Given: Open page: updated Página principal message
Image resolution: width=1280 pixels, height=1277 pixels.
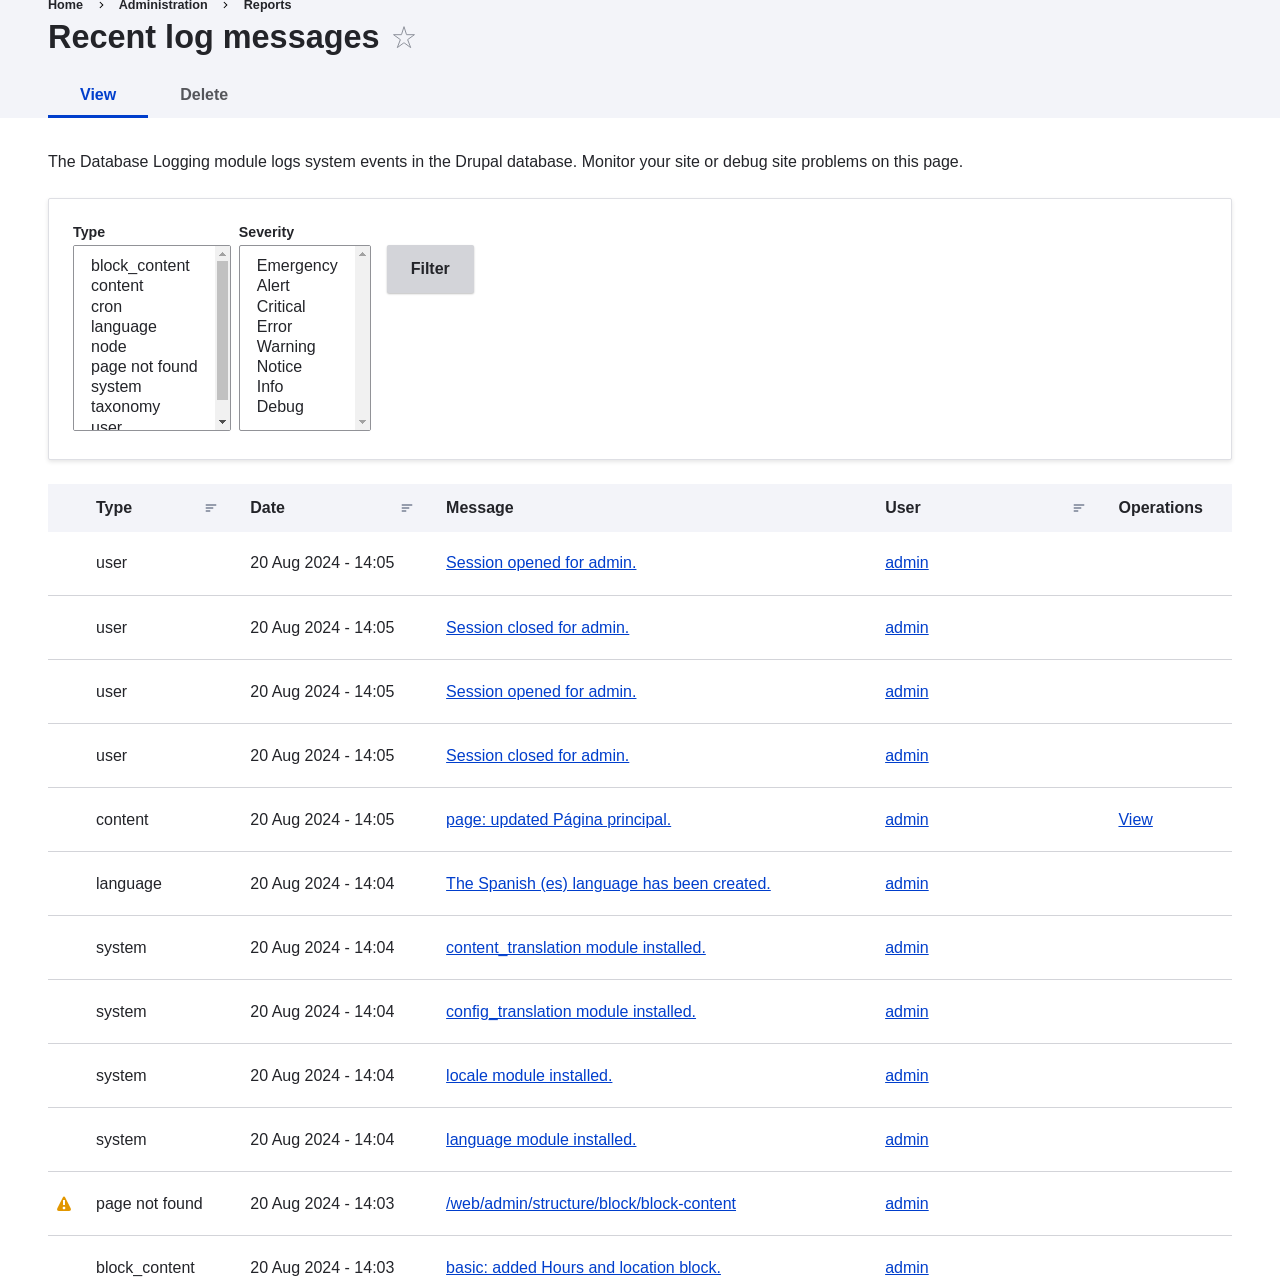Looking at the screenshot, I should tap(558, 820).
